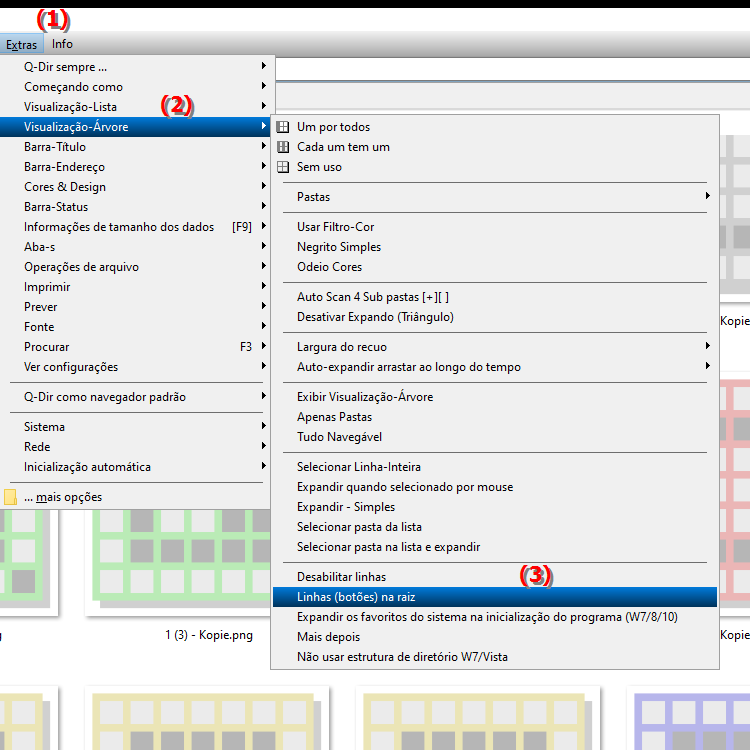Toggle 'Usar Filtro-Cor' option
The width and height of the screenshot is (750, 750).
pyautogui.click(x=495, y=227)
